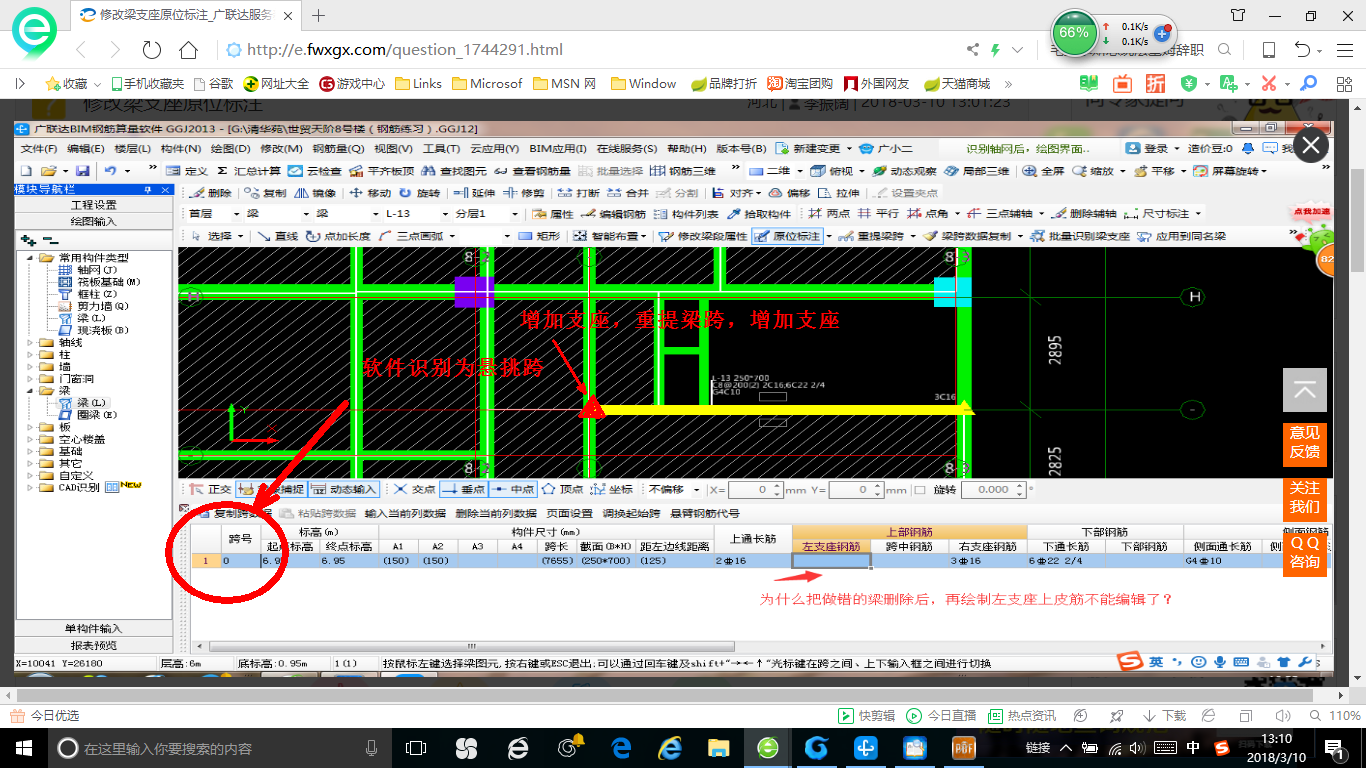The image size is (1366, 768).
Task: Click 编辑钢筋 edit rebar tool
Action: coord(613,214)
